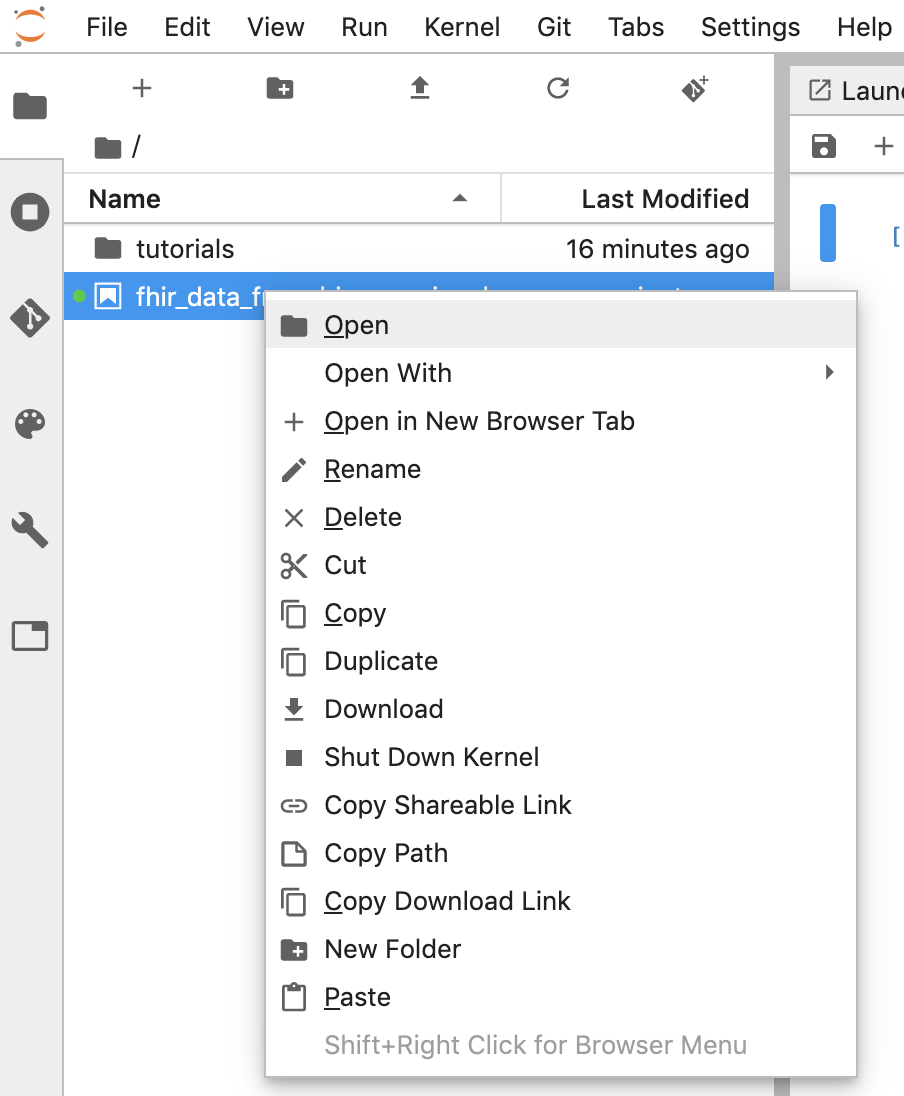Save notebook using the disk icon
The height and width of the screenshot is (1096, 904).
click(823, 146)
